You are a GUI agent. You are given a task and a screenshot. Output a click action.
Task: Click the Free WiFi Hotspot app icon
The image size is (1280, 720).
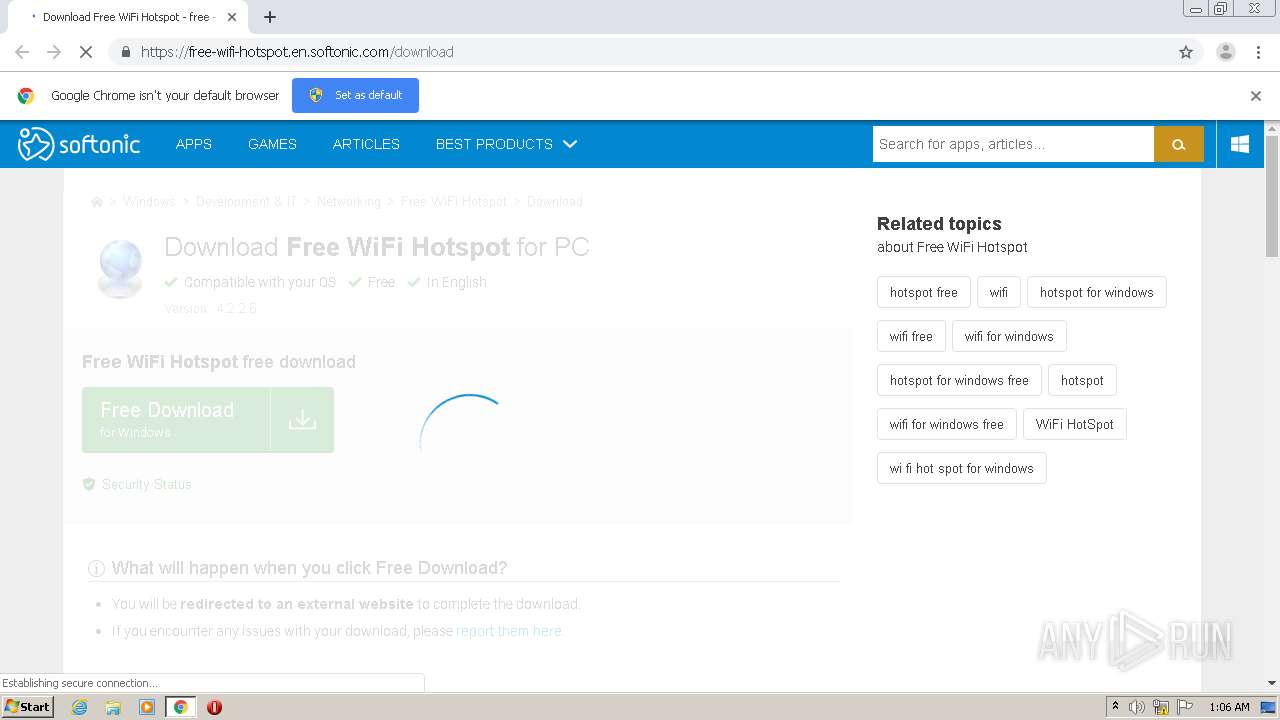point(120,268)
